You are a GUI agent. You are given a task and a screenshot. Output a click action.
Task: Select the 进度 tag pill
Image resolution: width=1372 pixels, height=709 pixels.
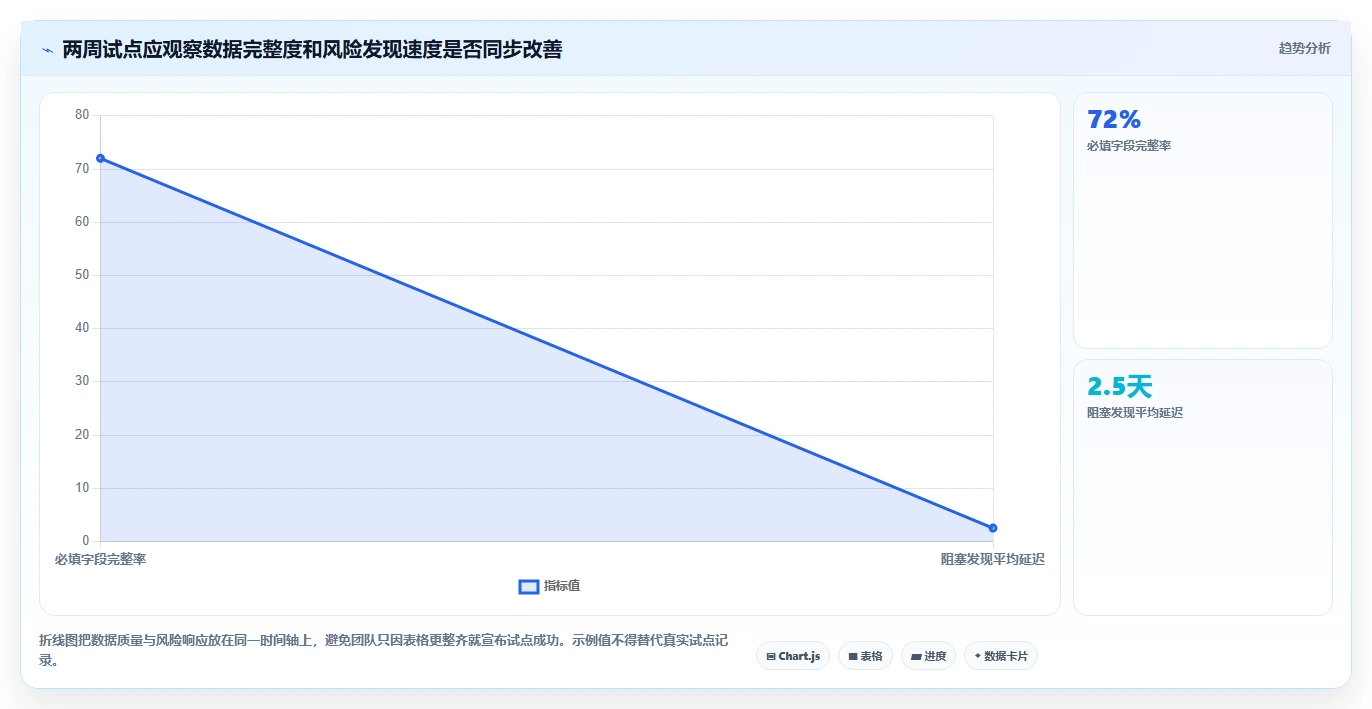point(928,656)
